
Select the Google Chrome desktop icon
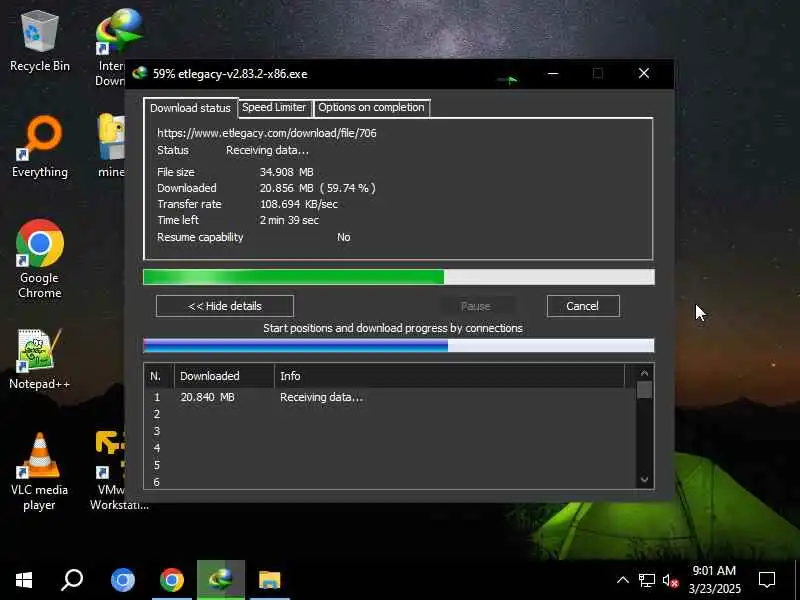click(39, 259)
